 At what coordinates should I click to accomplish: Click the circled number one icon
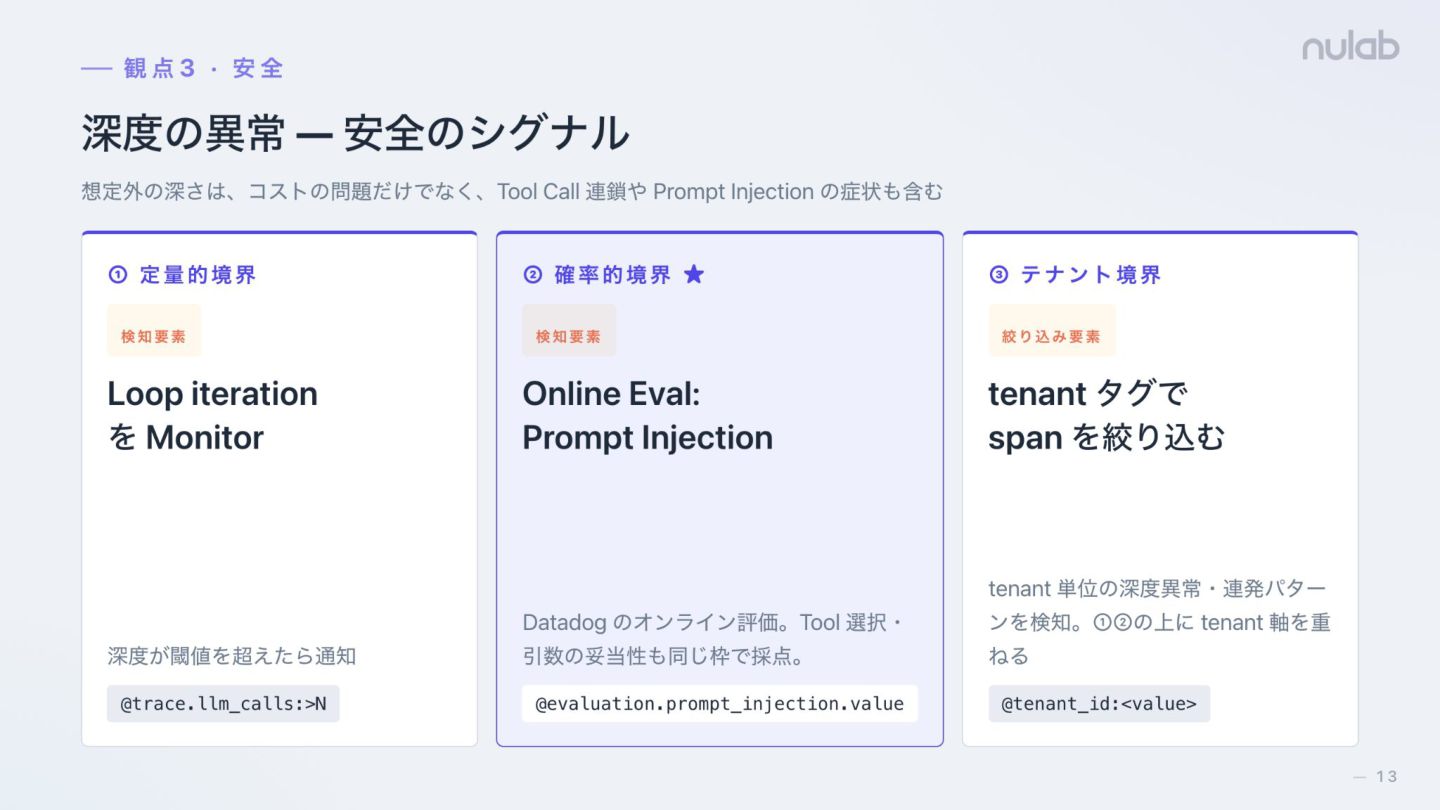(118, 274)
